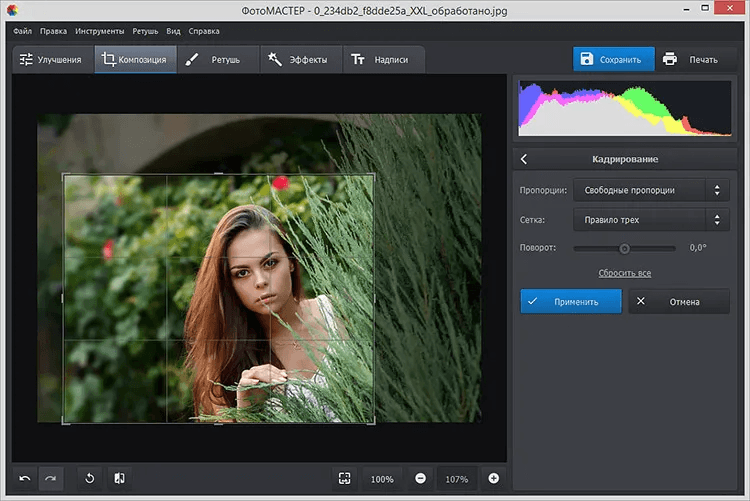This screenshot has height=501, width=750.
Task: Zoom out with the minus button
Action: tap(420, 478)
